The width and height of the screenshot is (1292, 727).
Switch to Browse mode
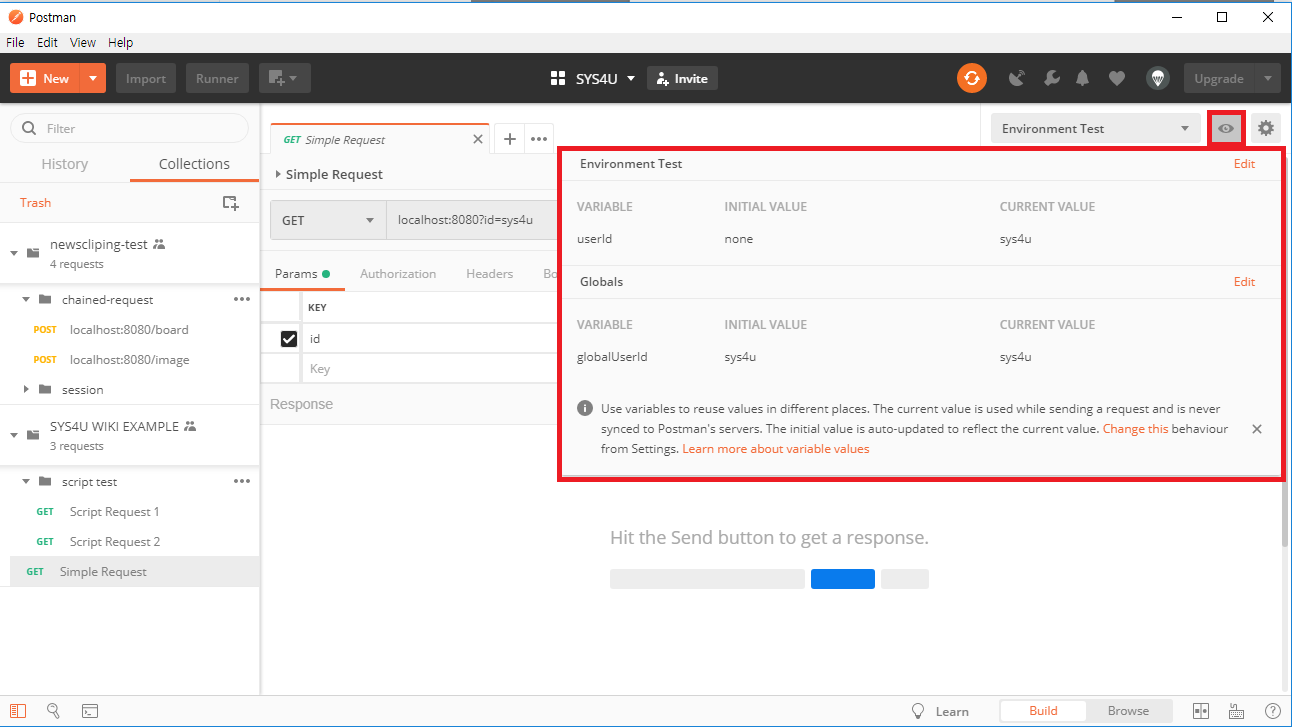click(x=1128, y=711)
